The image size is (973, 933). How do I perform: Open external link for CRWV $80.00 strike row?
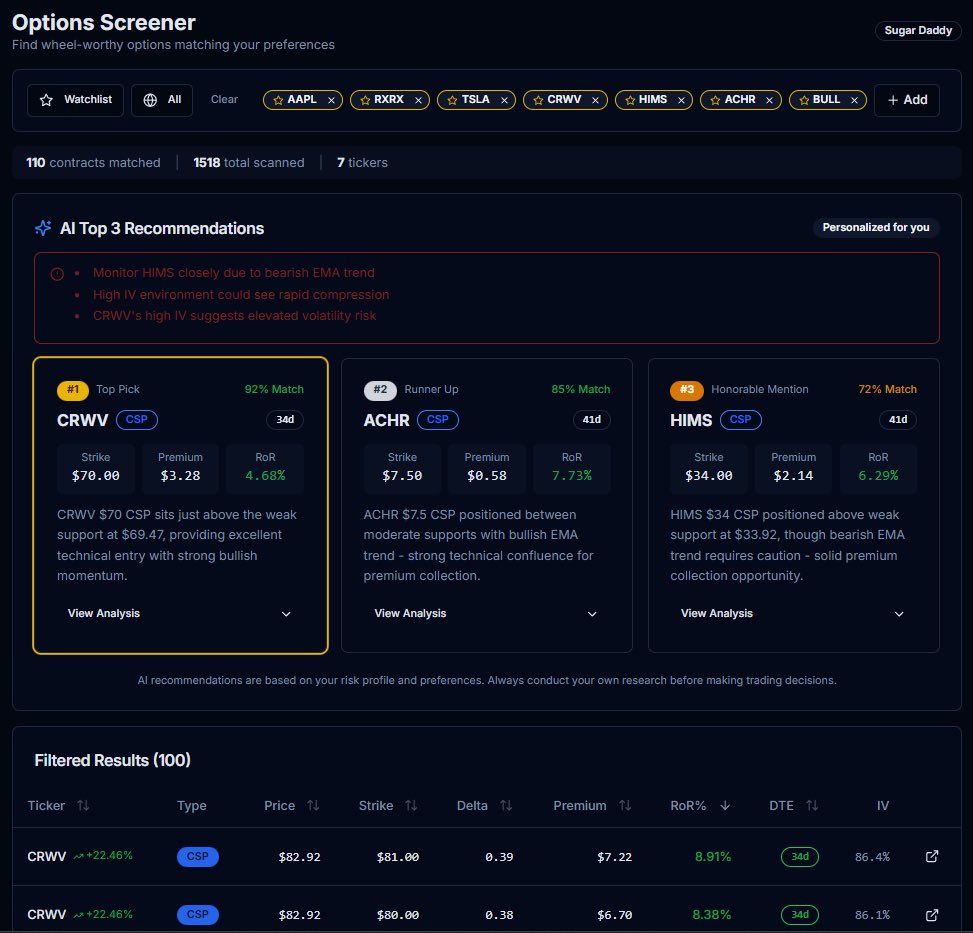[932, 915]
